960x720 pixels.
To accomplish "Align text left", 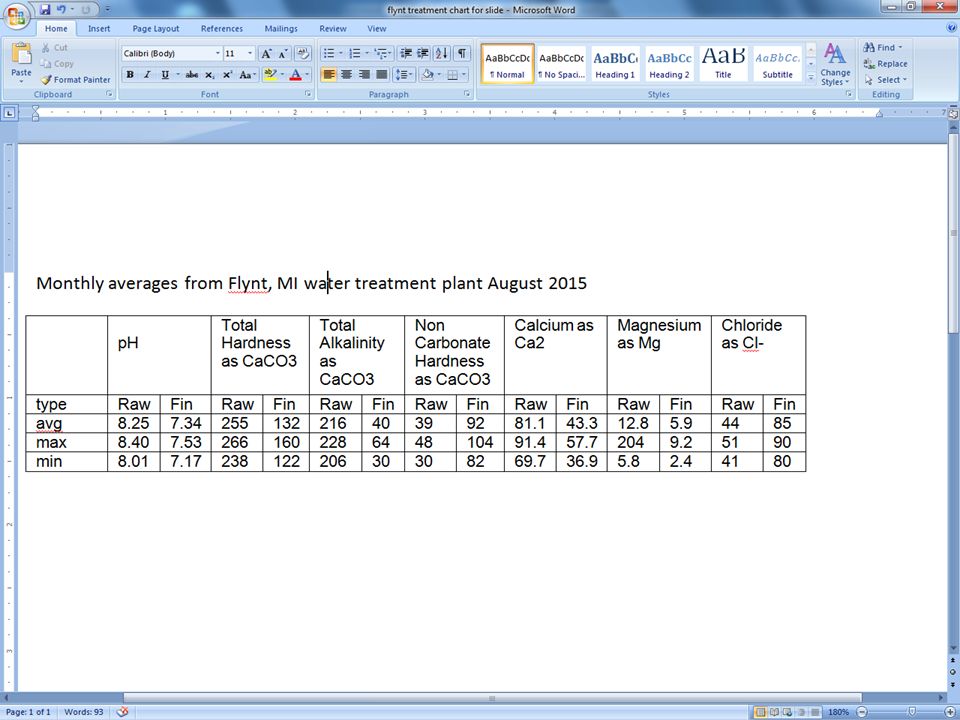I will point(329,75).
